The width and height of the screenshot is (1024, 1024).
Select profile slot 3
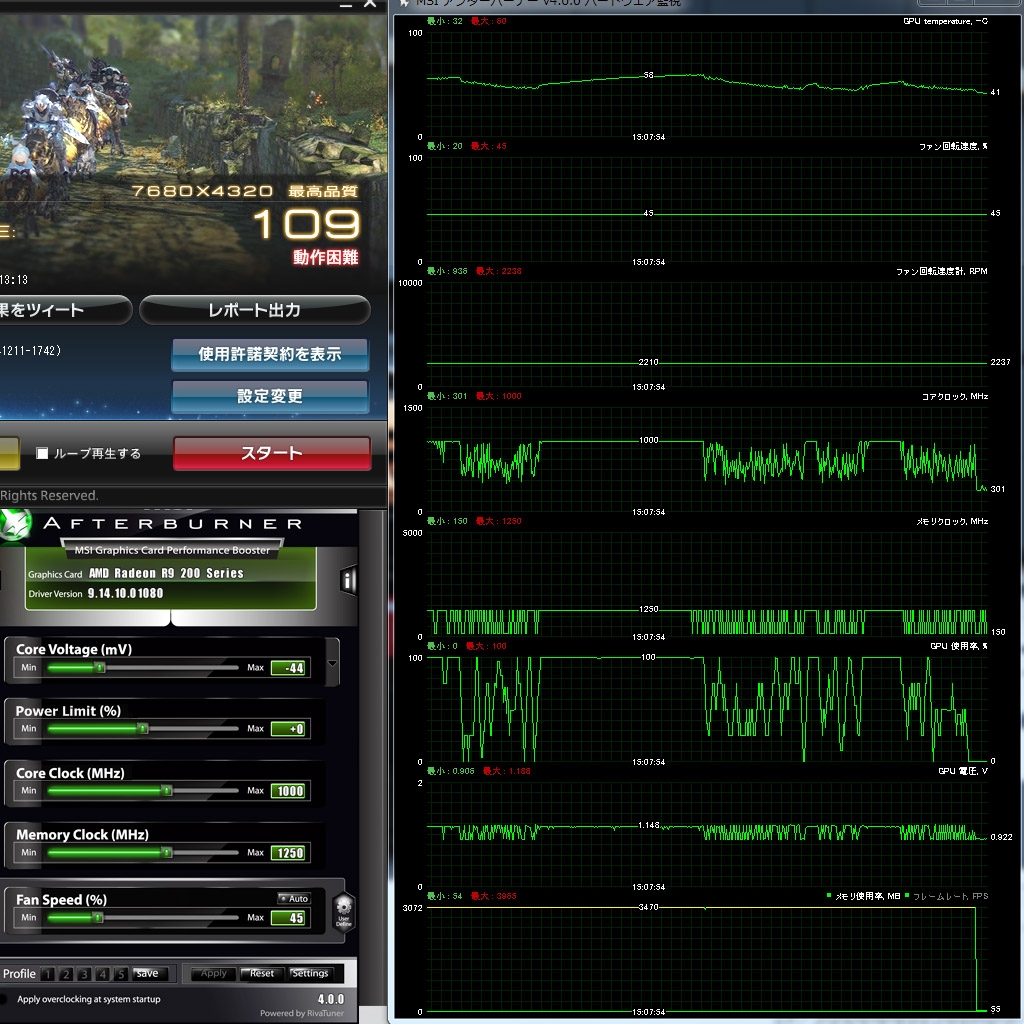coord(84,974)
